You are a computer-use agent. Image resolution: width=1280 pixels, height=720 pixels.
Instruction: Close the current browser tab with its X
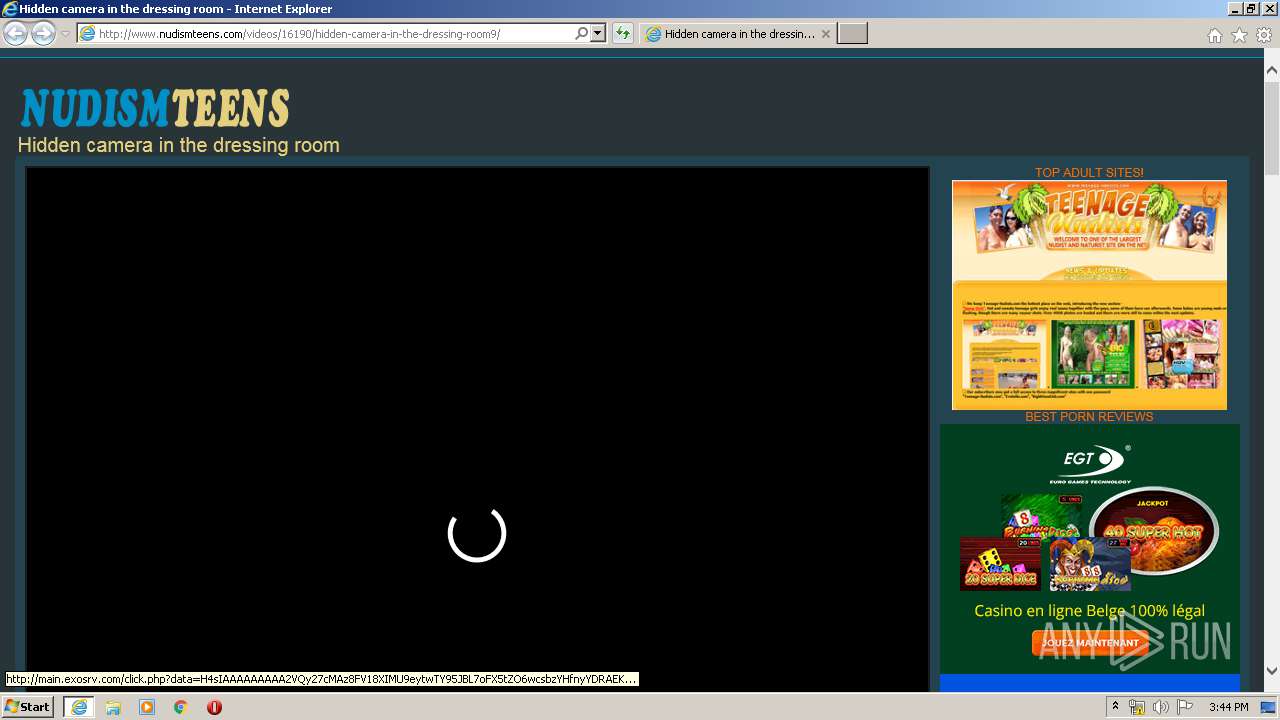(x=825, y=34)
